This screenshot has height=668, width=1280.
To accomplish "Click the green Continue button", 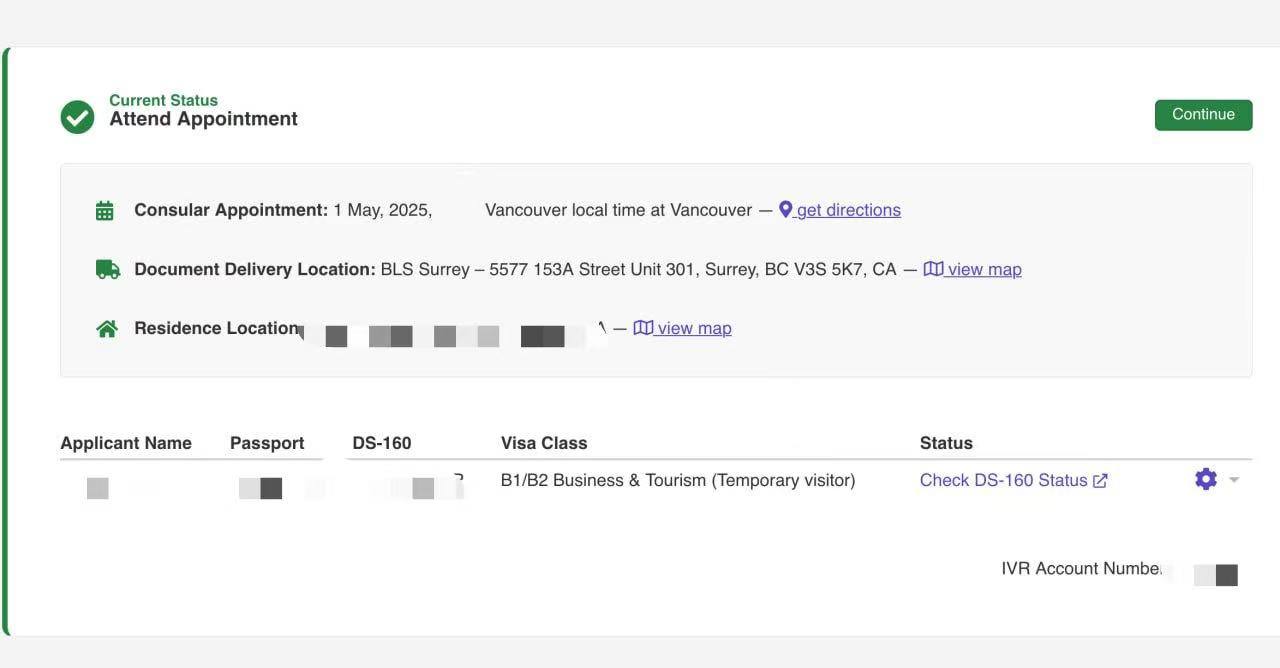I will coord(1203,115).
